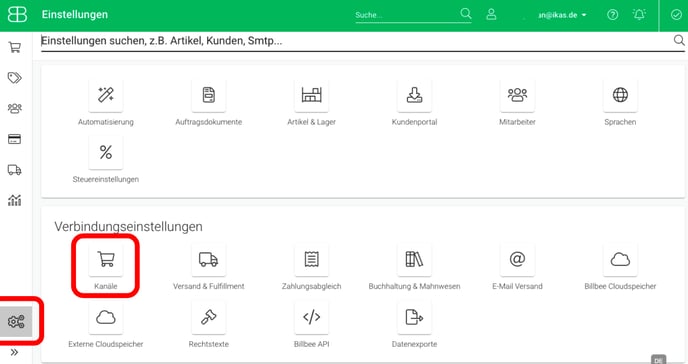
Task: Click the checkmark status icon
Action: pyautogui.click(x=676, y=14)
